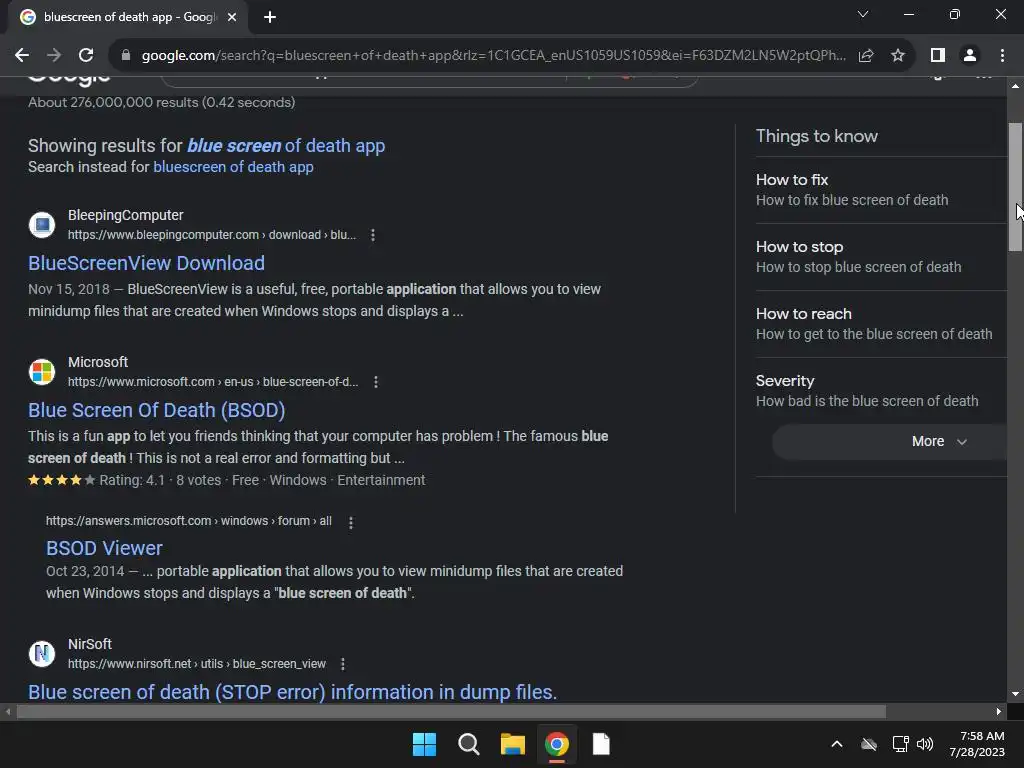Open Chrome side panel

(x=938, y=56)
